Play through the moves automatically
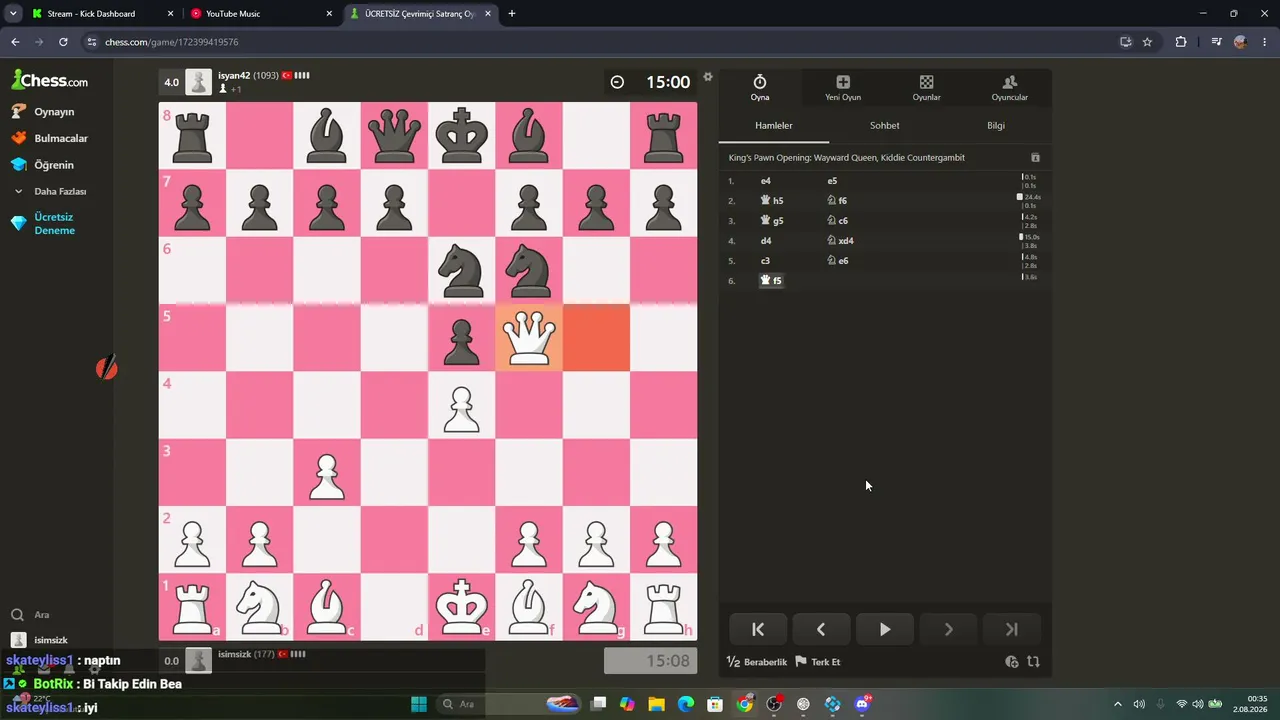1280x720 pixels. [885, 629]
